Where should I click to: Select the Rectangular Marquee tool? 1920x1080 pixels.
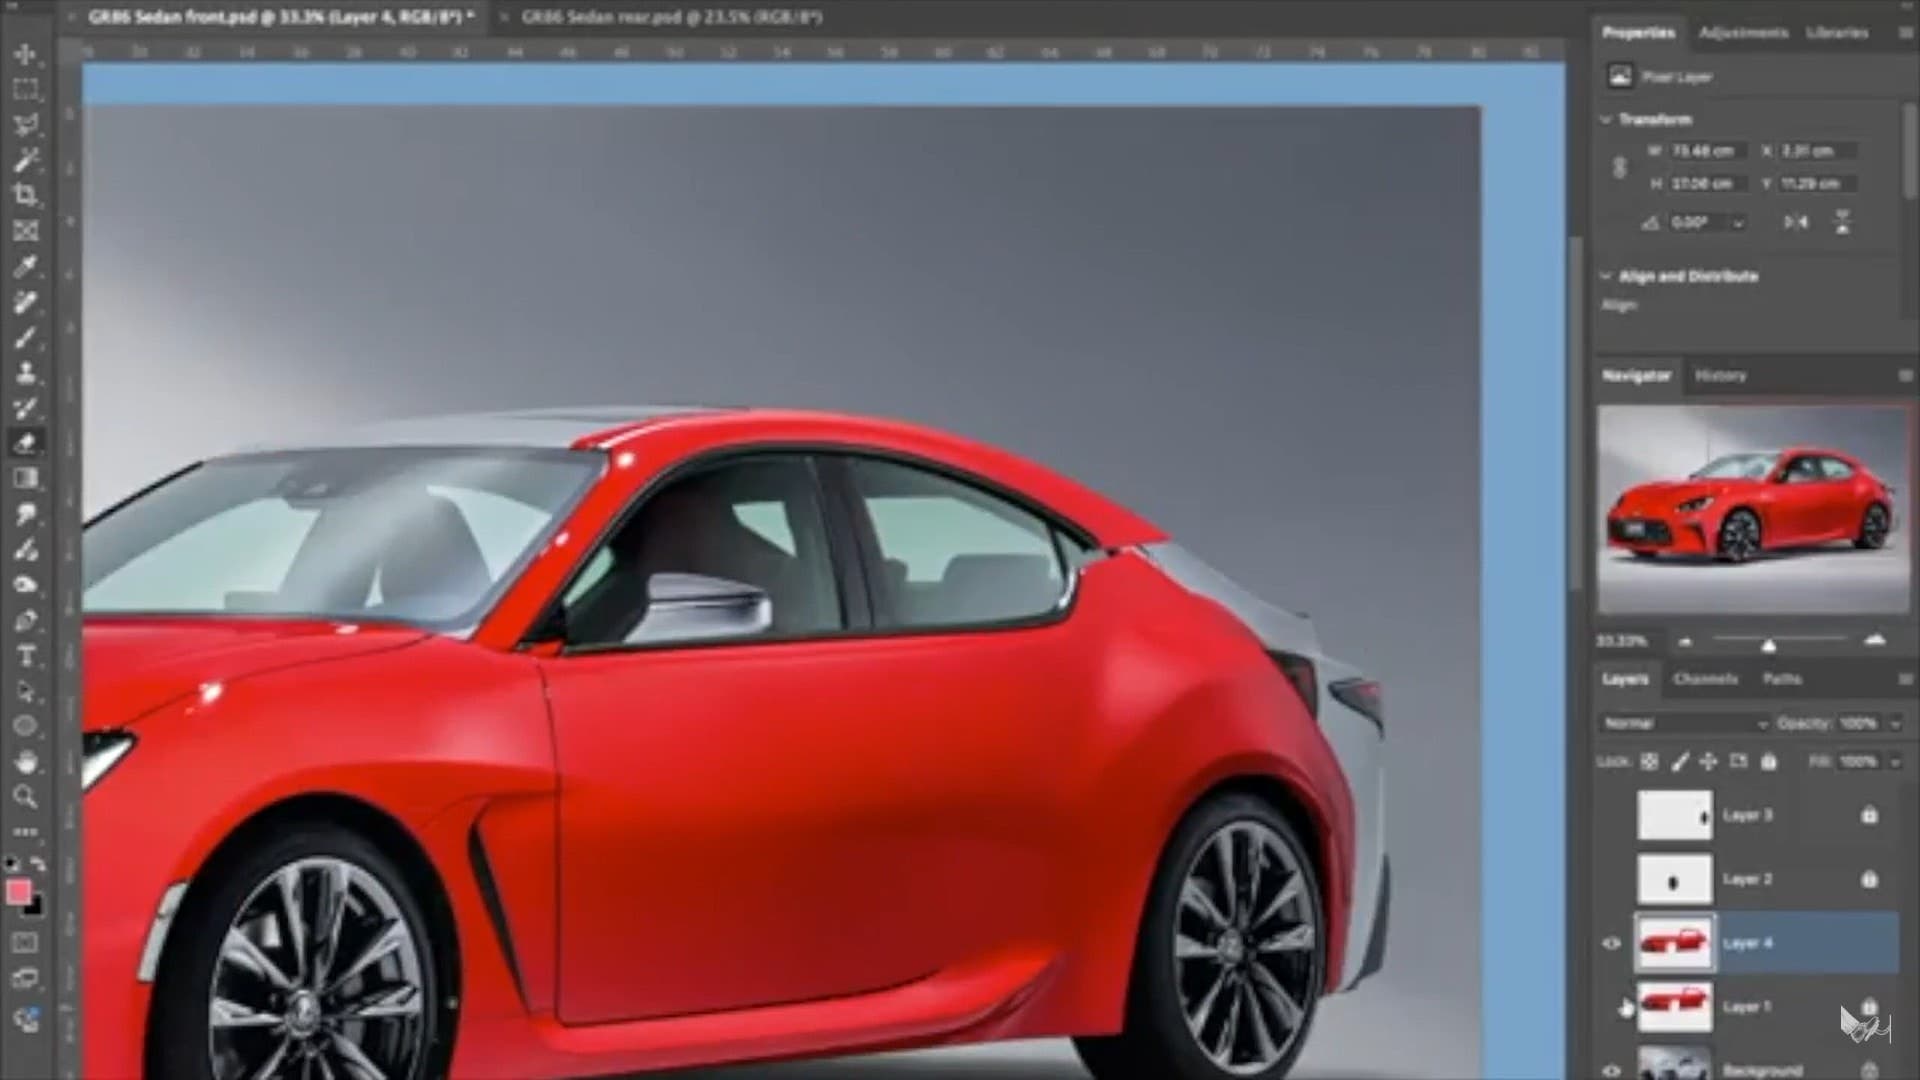click(26, 89)
